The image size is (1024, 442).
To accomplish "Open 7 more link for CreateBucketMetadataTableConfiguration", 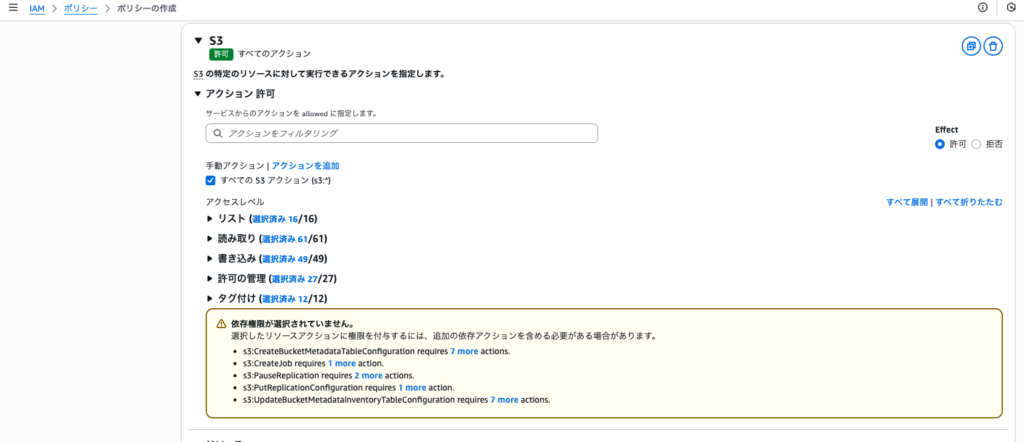I will (x=466, y=352).
